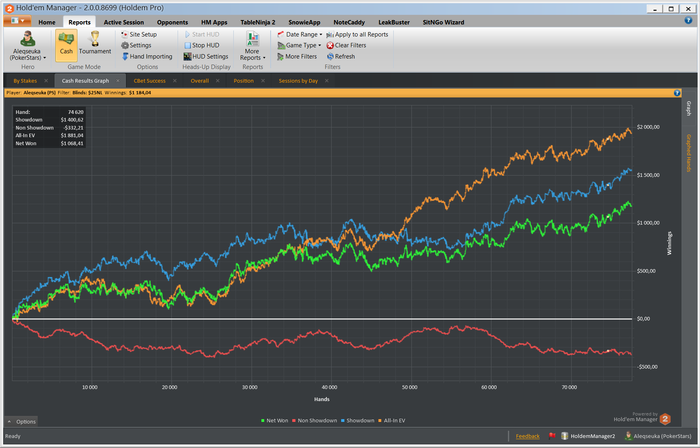Close the Overall tab

217,81
